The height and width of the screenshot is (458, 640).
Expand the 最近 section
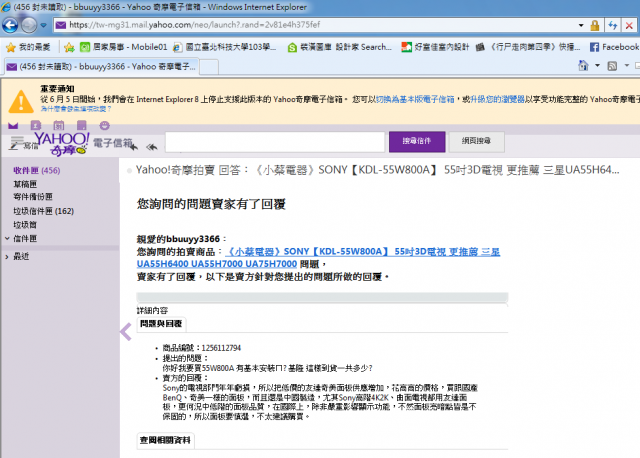tap(7, 256)
